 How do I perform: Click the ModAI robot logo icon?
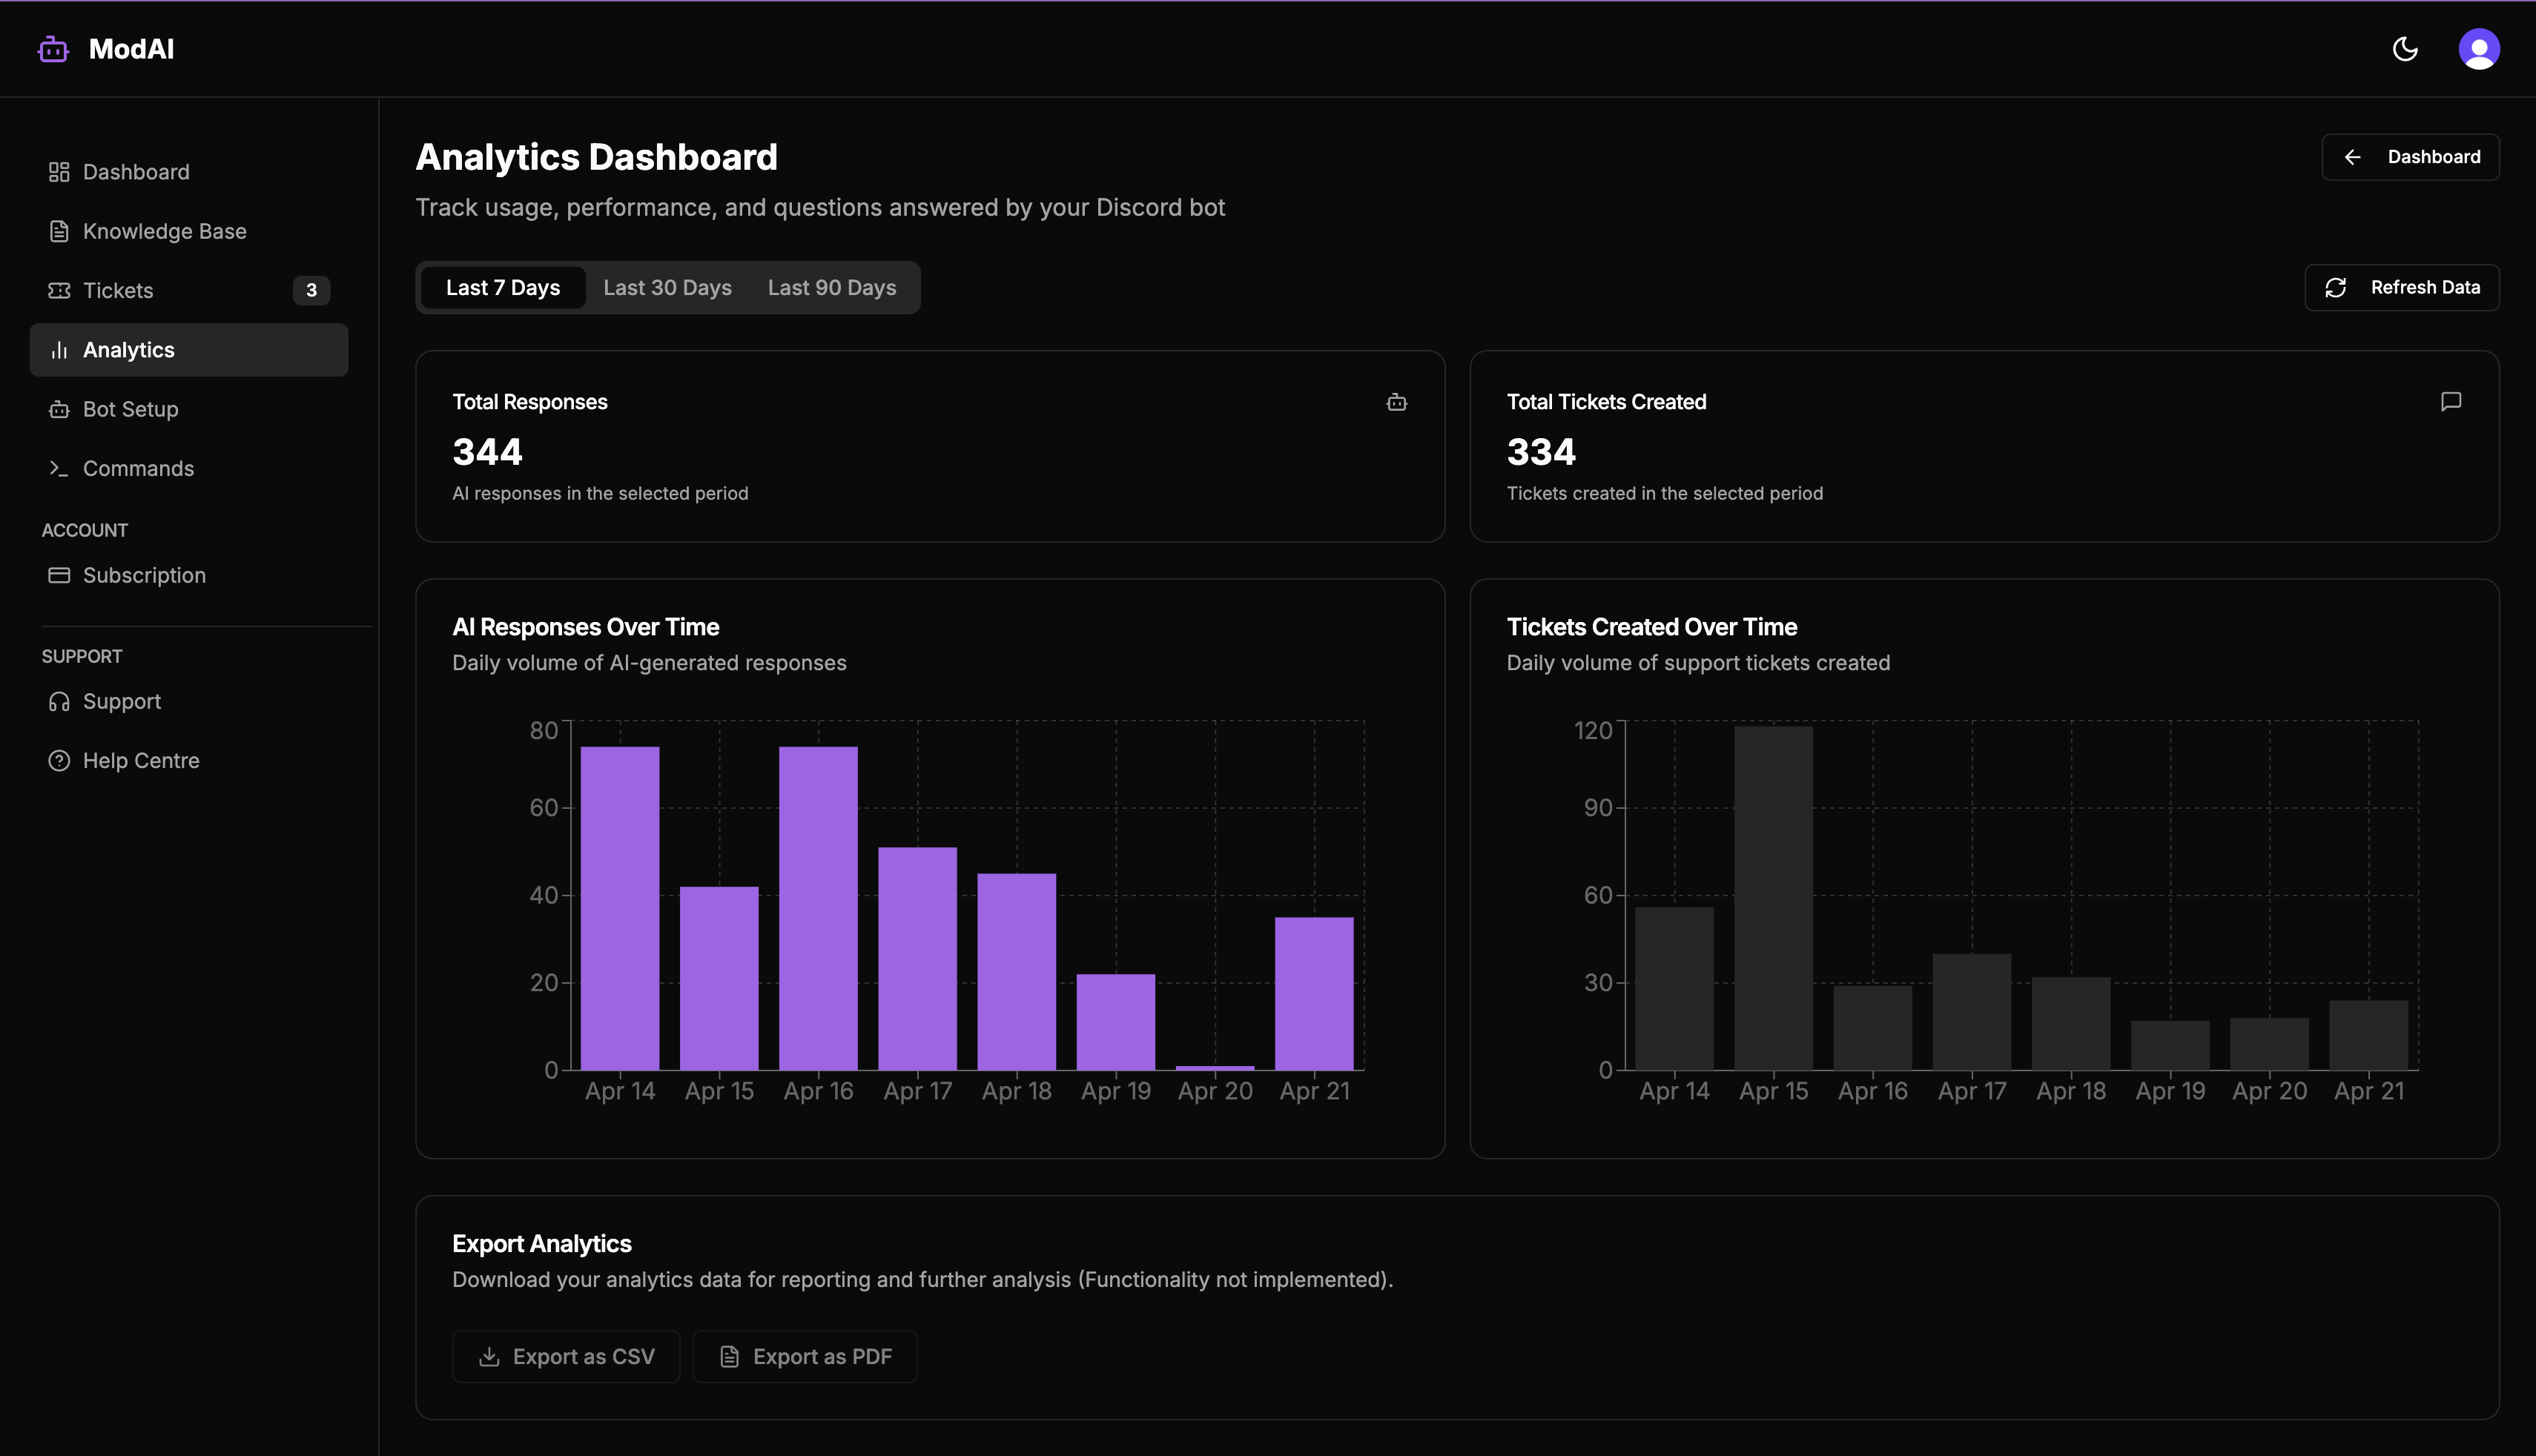pyautogui.click(x=52, y=48)
